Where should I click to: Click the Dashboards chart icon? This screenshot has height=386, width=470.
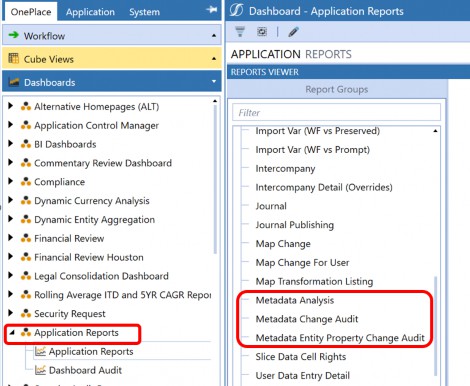(x=14, y=82)
